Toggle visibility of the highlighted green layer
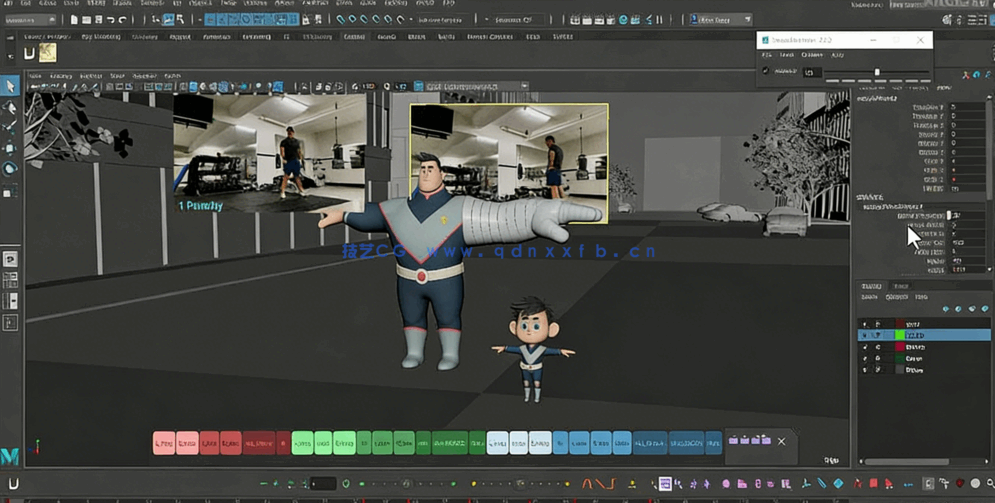The height and width of the screenshot is (503, 995). tap(865, 336)
